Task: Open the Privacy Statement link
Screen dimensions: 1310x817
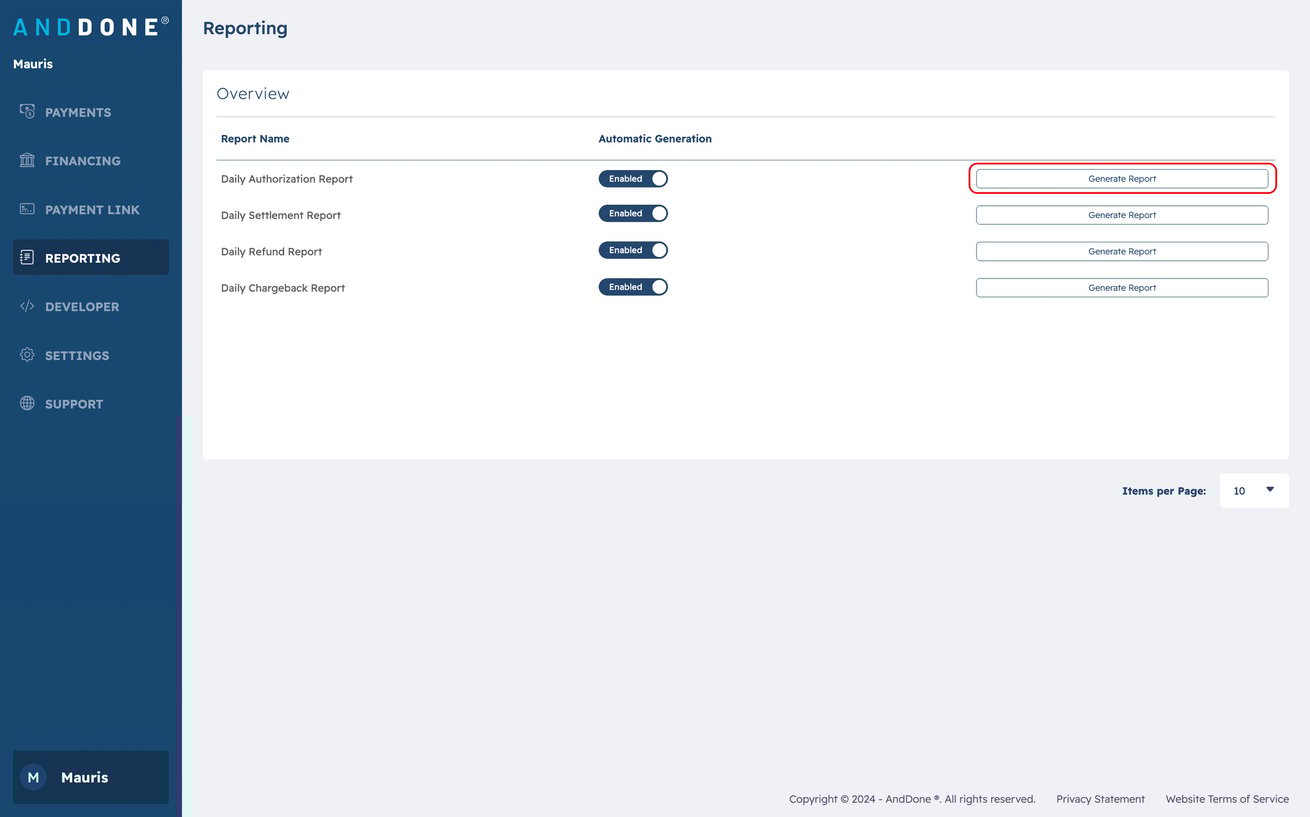Action: (x=1100, y=798)
